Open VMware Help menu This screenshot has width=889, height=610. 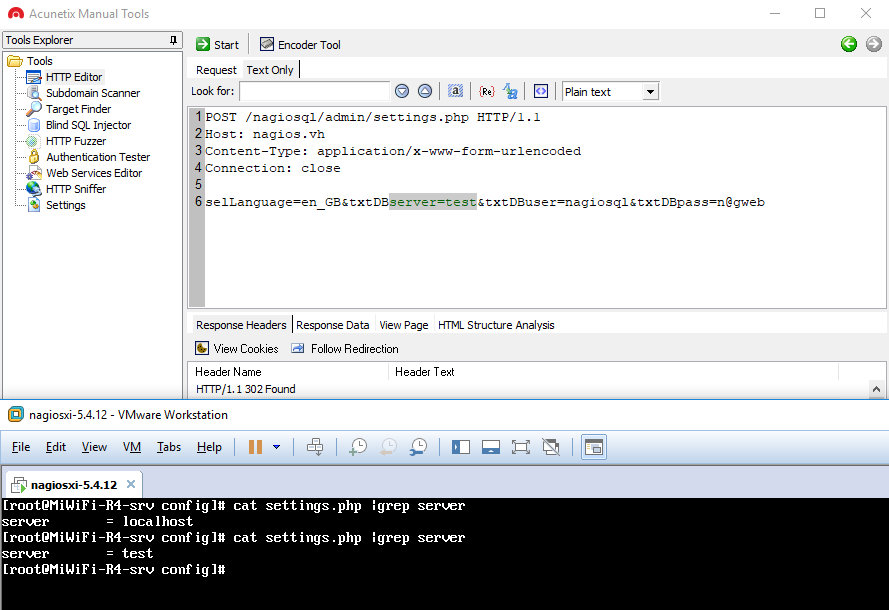[209, 447]
